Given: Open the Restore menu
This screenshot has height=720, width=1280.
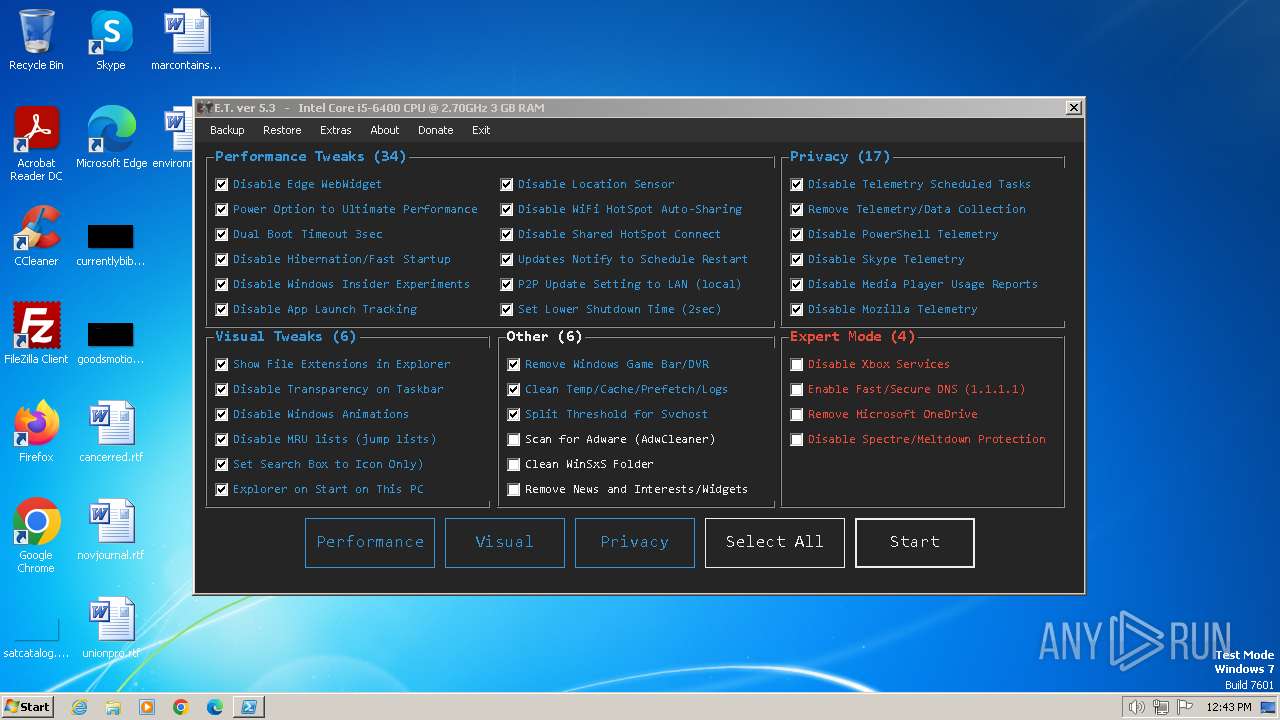Looking at the screenshot, I should [282, 130].
